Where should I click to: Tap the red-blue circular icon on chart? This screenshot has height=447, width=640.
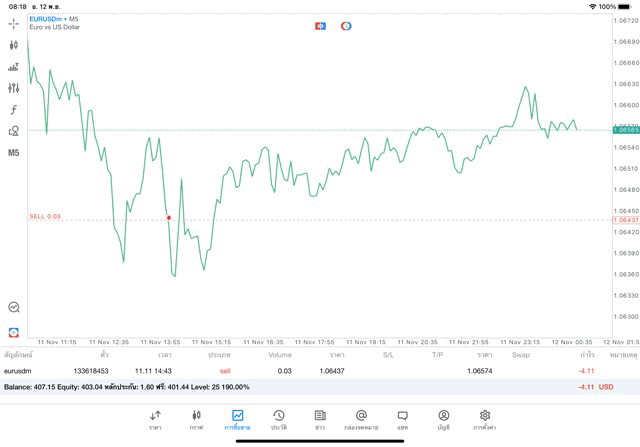(346, 26)
